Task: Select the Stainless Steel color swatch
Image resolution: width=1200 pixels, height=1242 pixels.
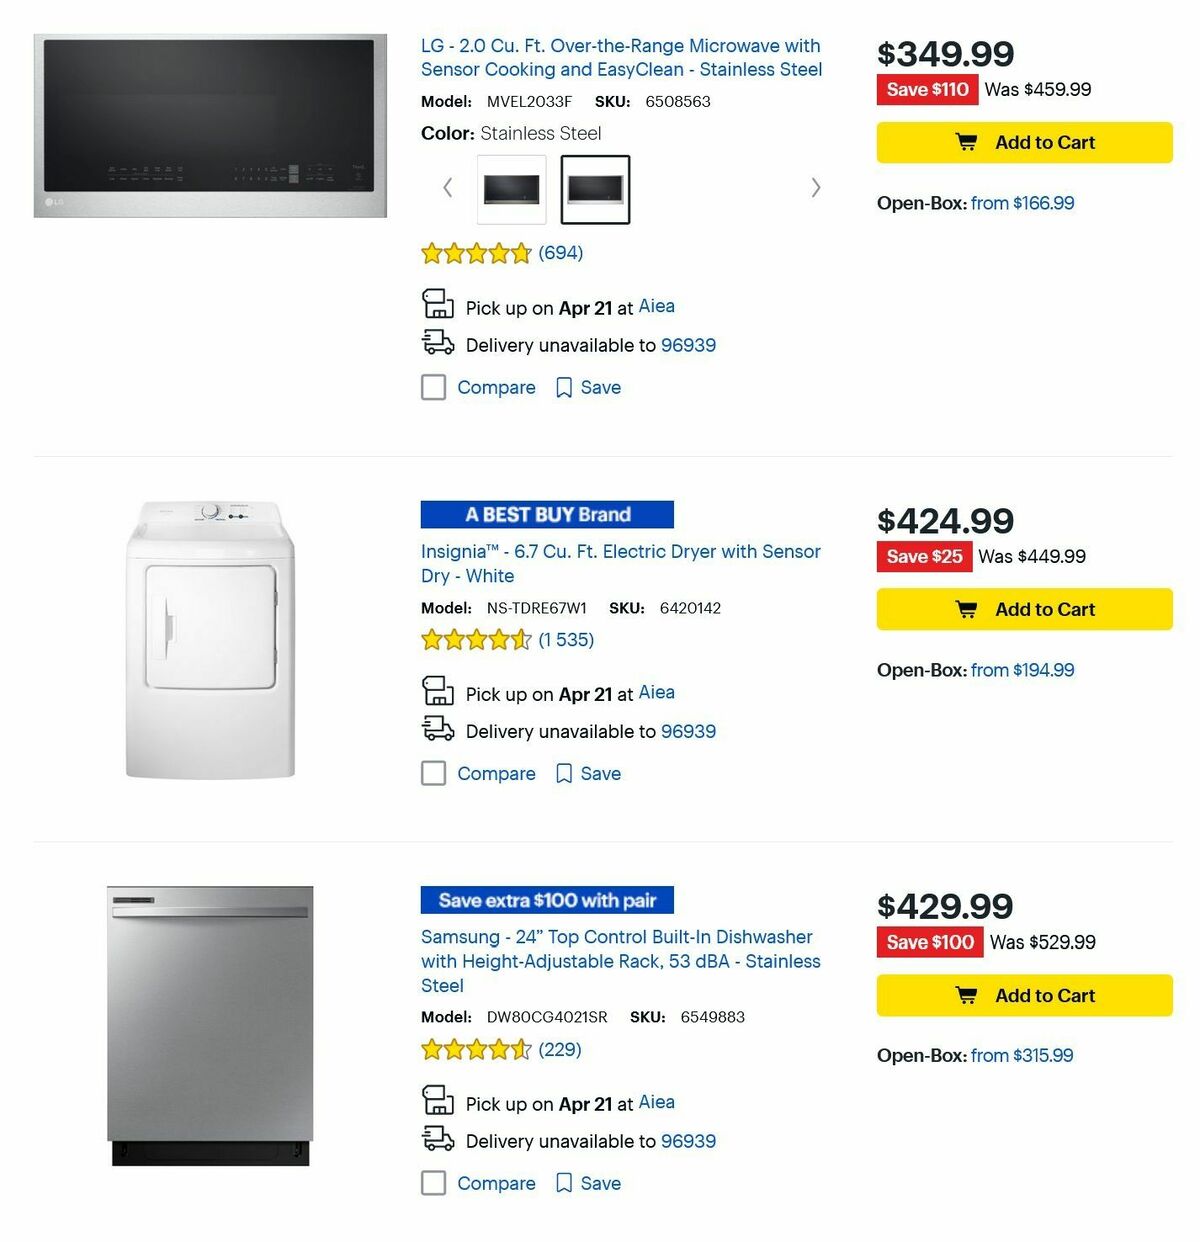Action: [595, 190]
